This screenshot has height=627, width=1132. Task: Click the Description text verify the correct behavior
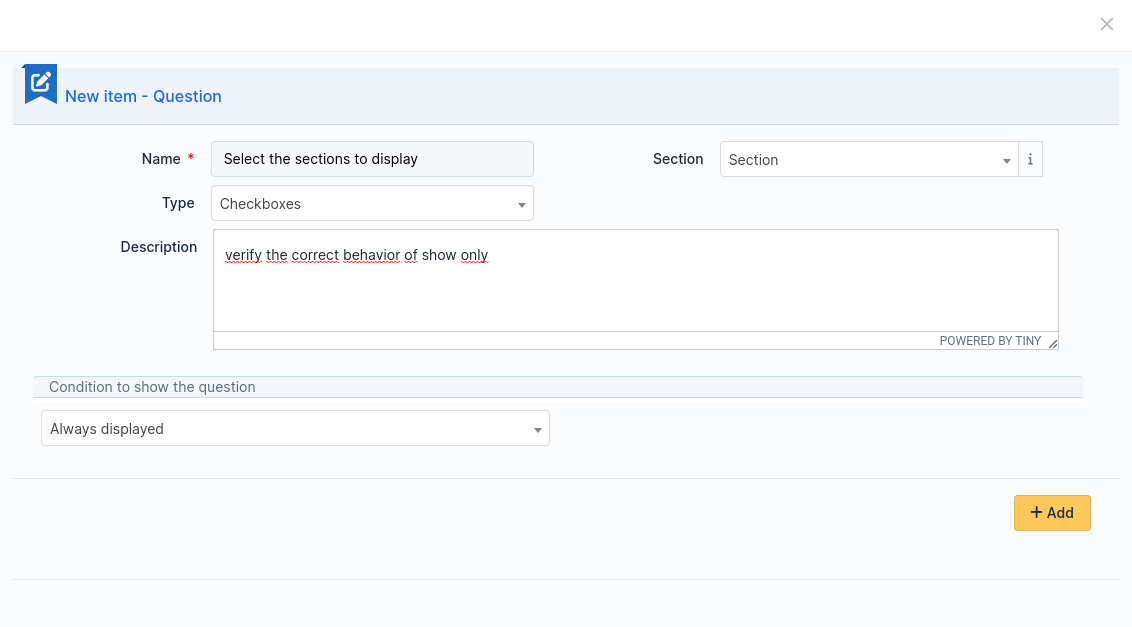(355, 255)
